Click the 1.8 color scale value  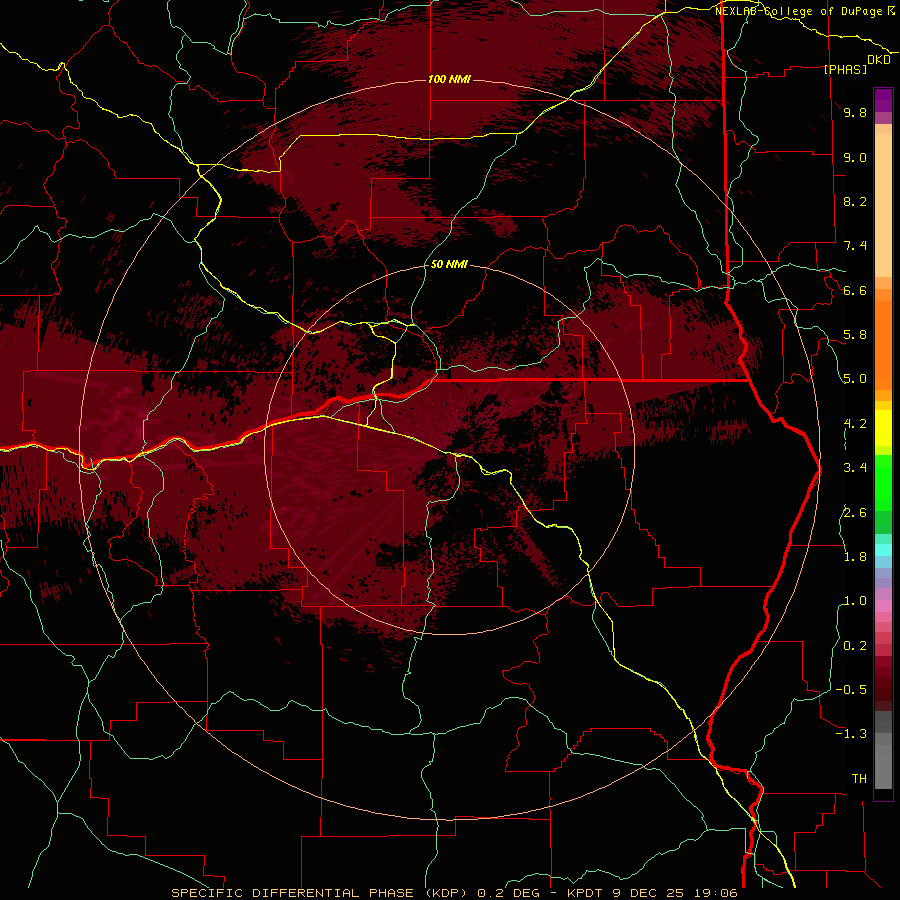click(855, 557)
